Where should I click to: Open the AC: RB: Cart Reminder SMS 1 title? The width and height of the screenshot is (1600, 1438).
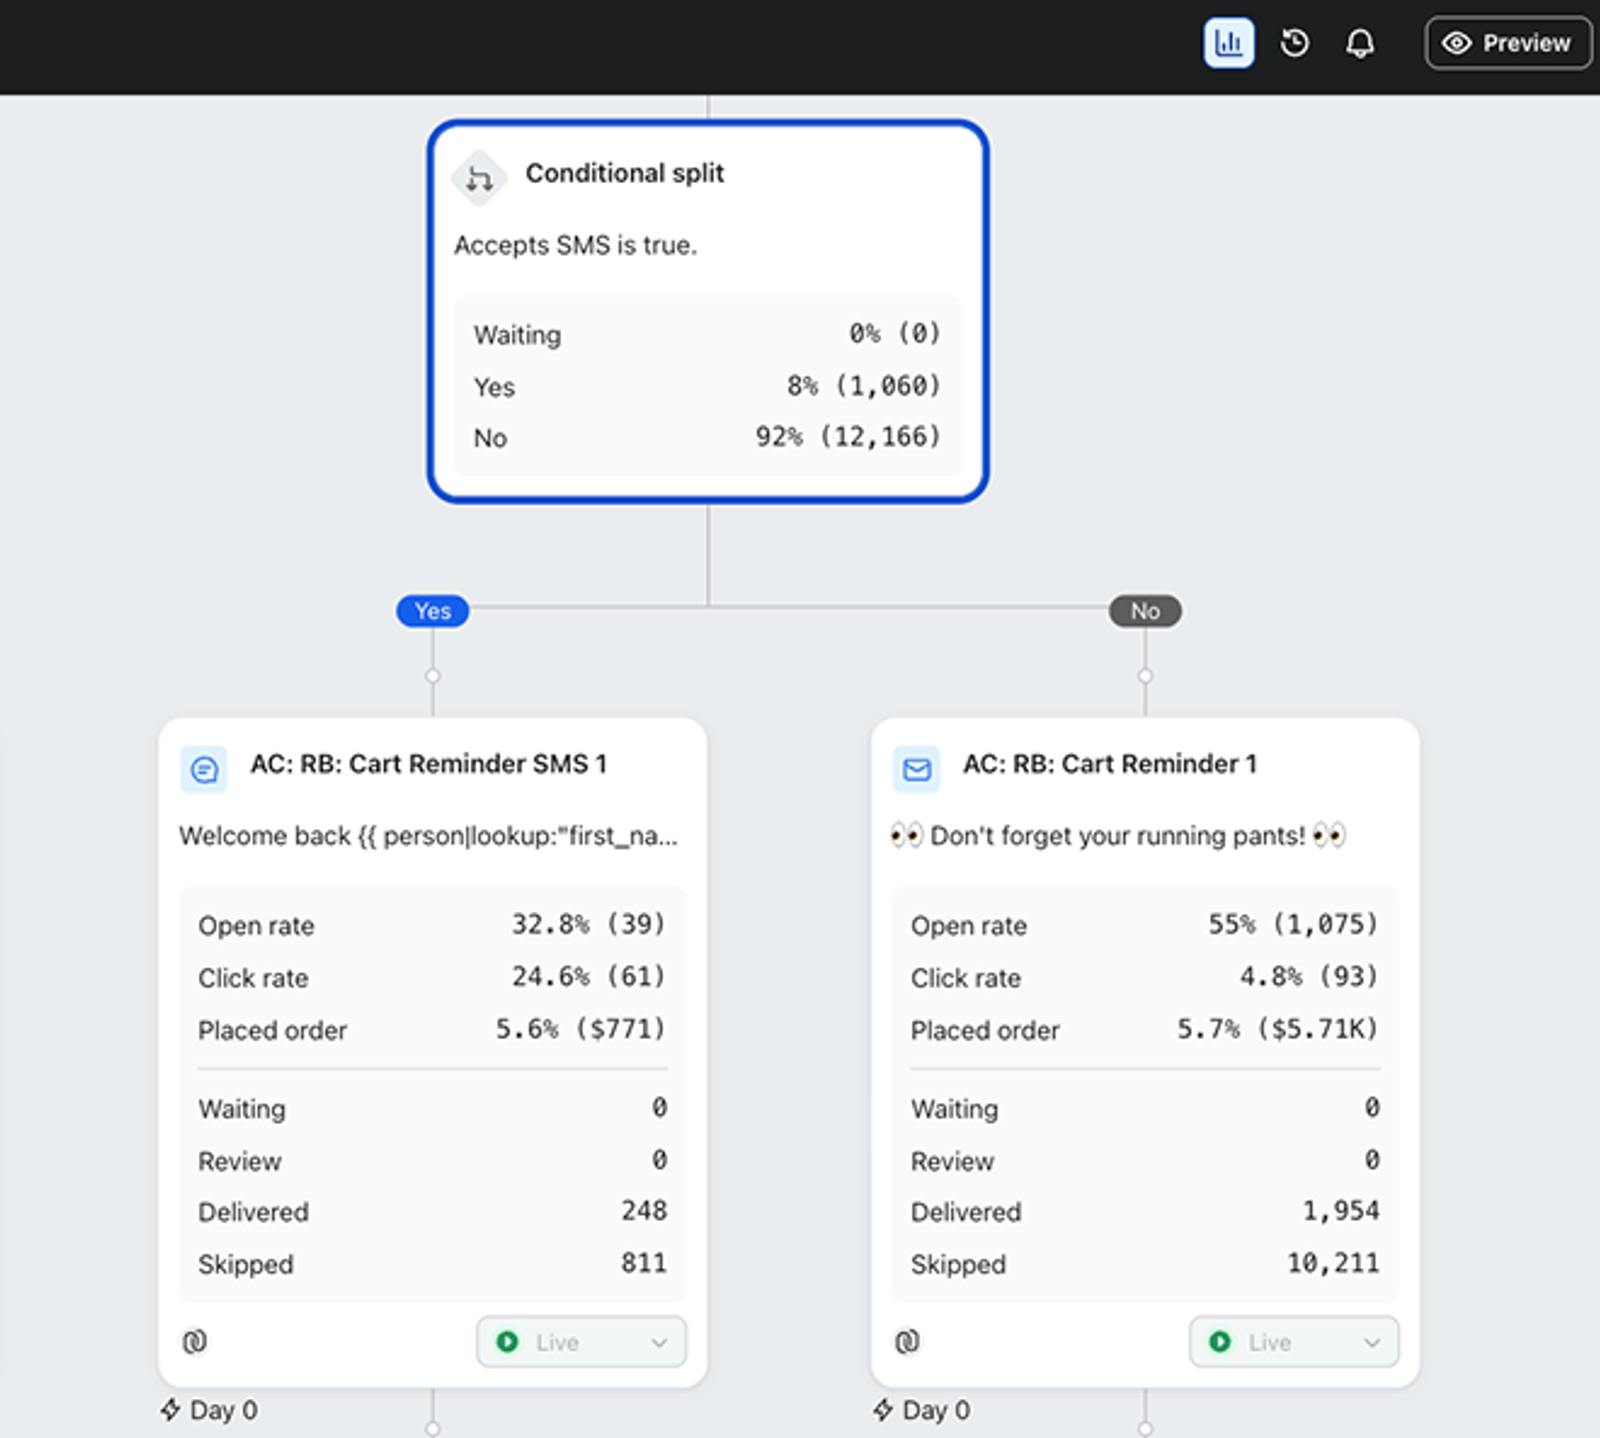(x=429, y=764)
